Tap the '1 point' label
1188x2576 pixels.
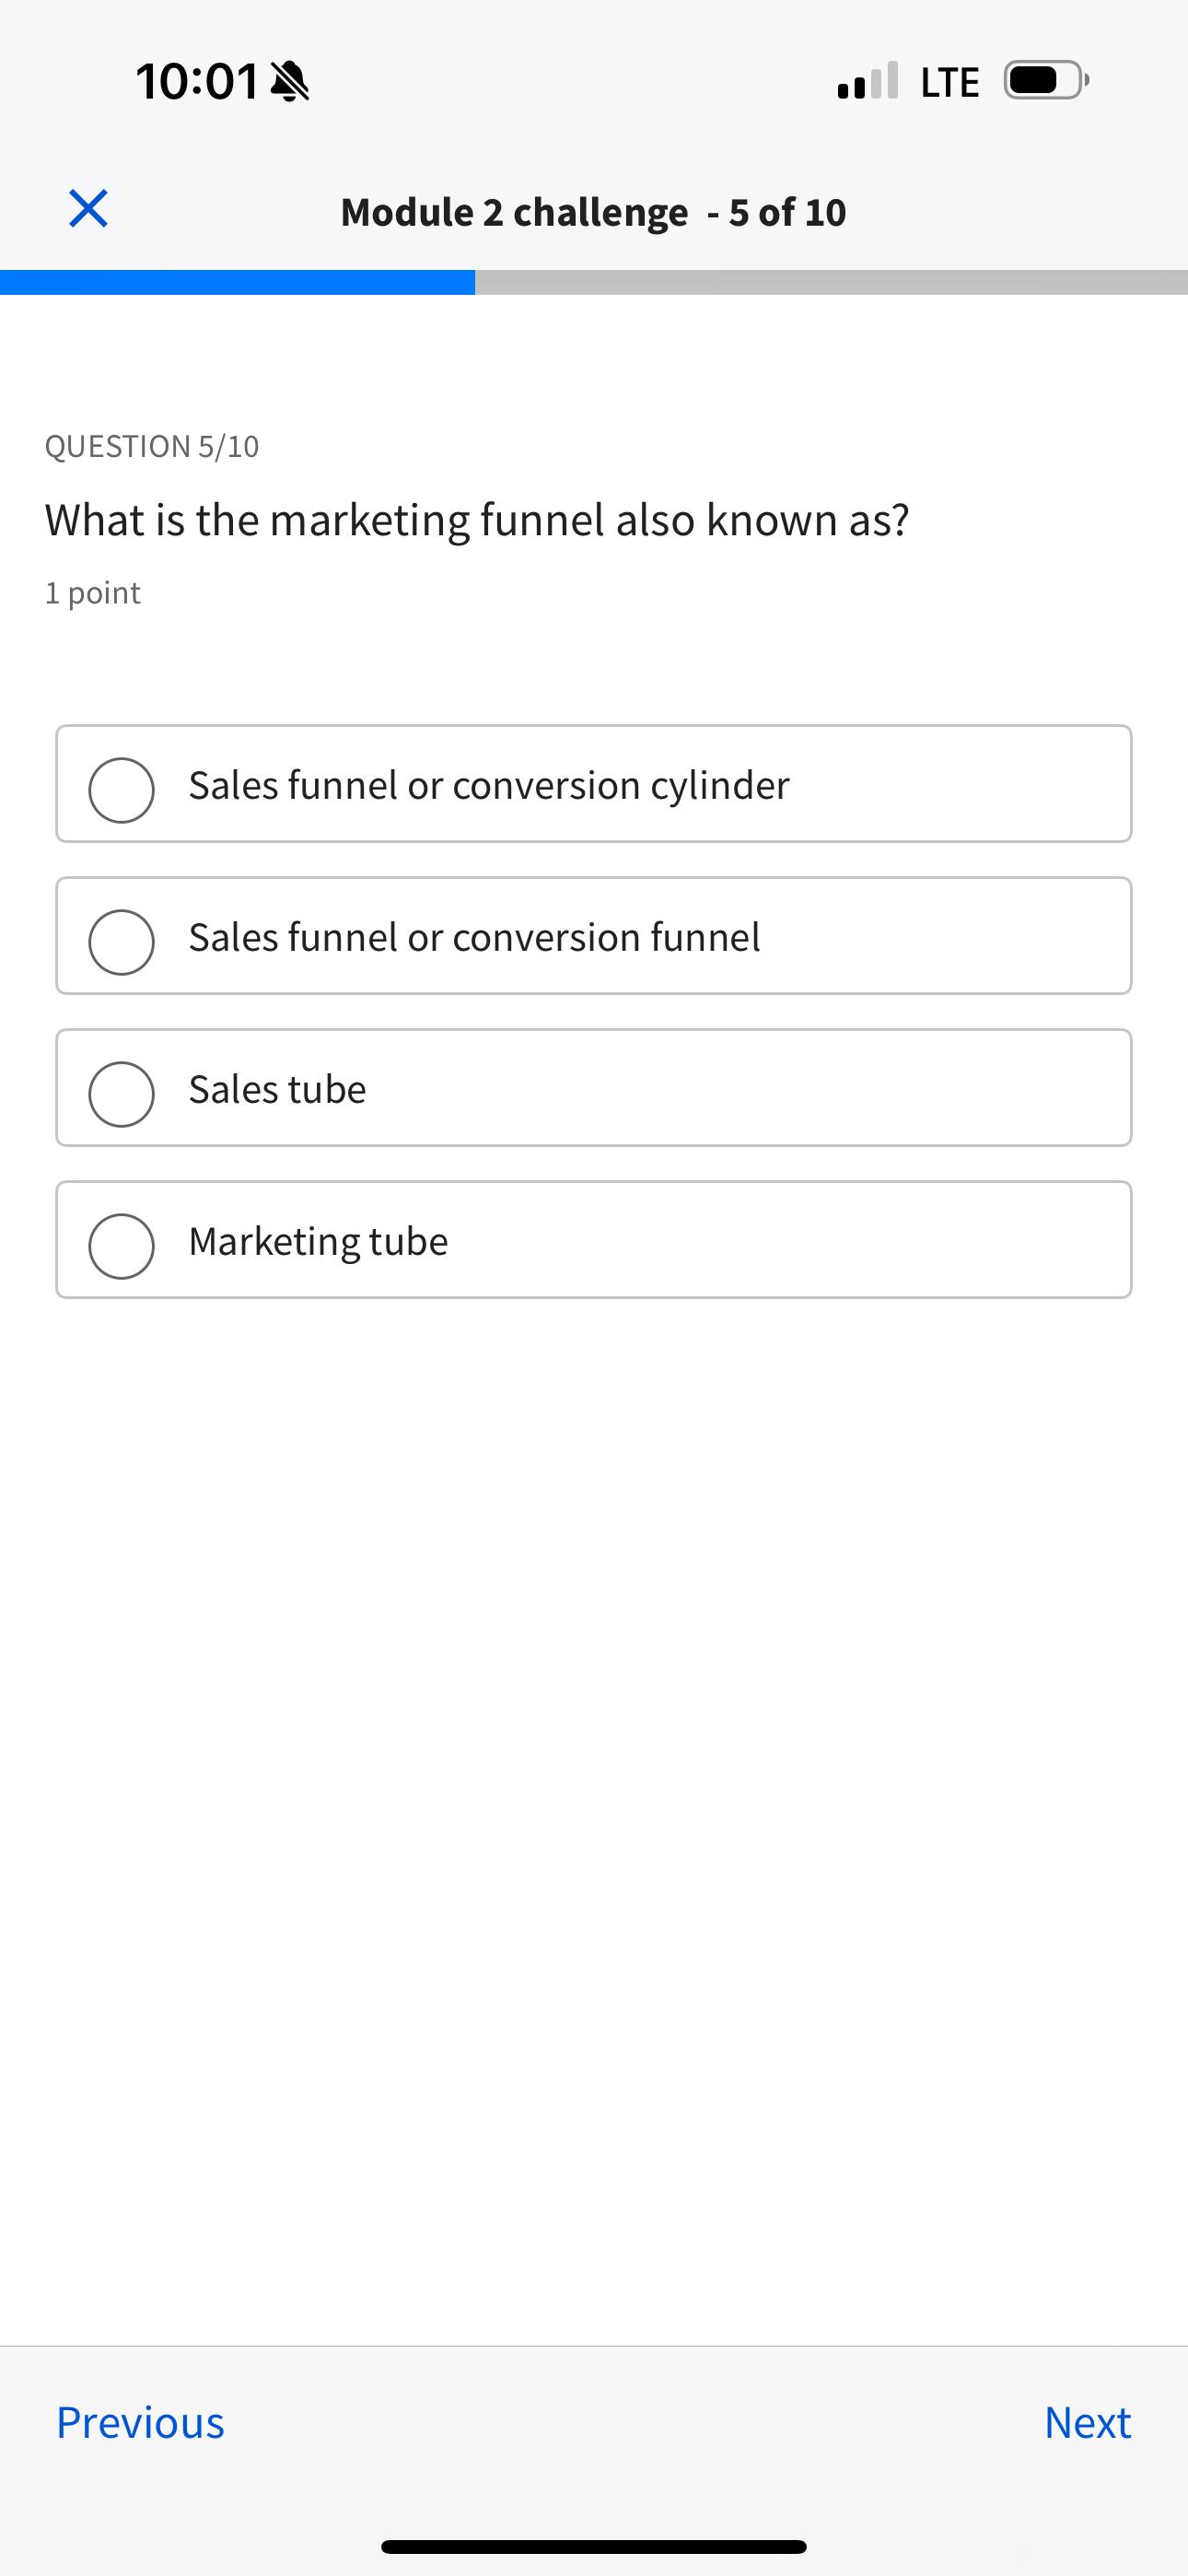[93, 593]
